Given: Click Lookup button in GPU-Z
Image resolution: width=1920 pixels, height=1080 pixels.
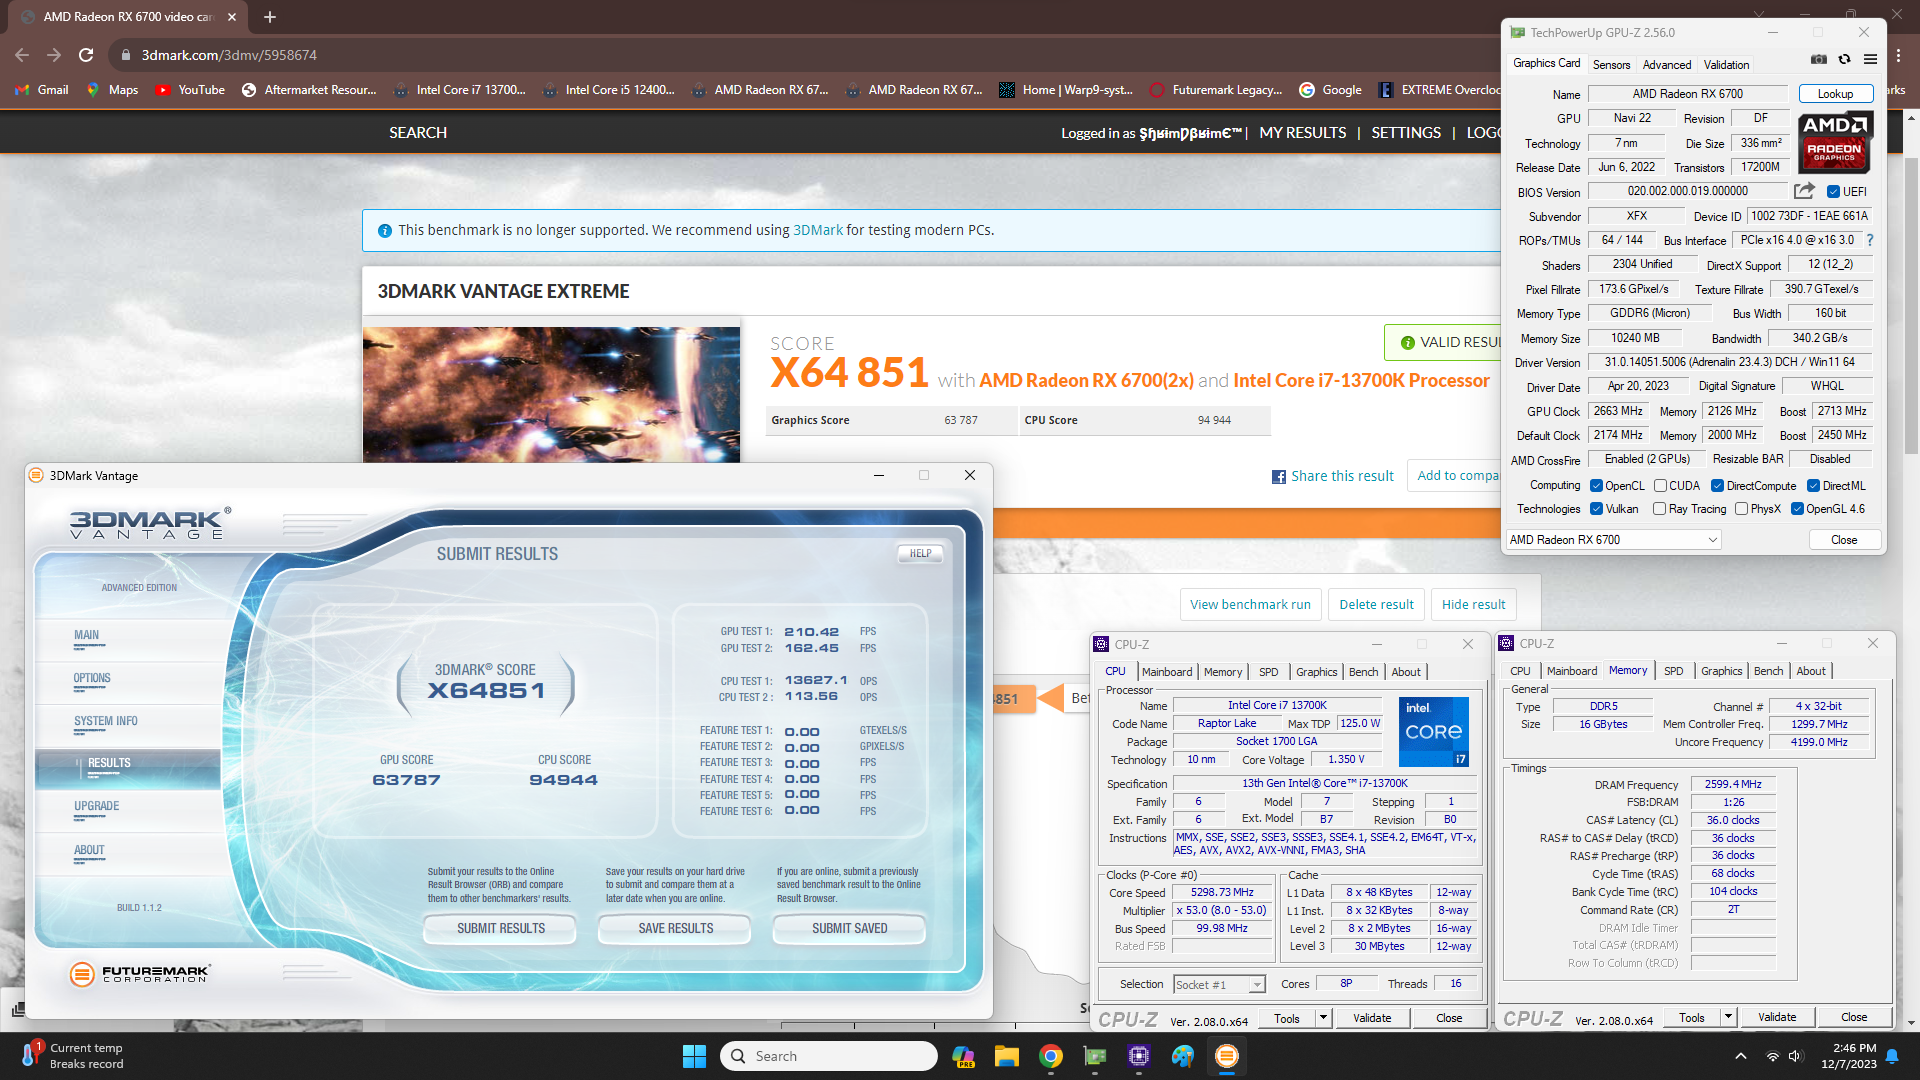Looking at the screenshot, I should coord(1835,94).
